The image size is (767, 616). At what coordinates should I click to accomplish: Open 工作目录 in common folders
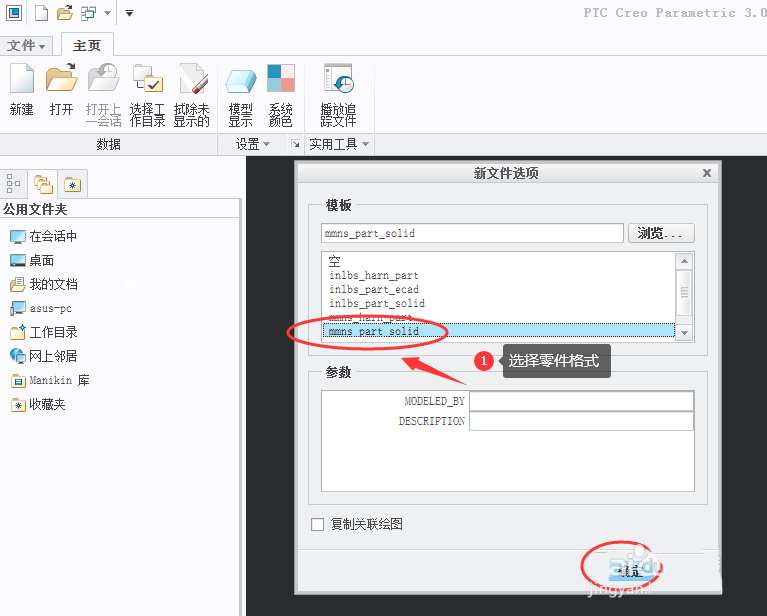(x=44, y=332)
